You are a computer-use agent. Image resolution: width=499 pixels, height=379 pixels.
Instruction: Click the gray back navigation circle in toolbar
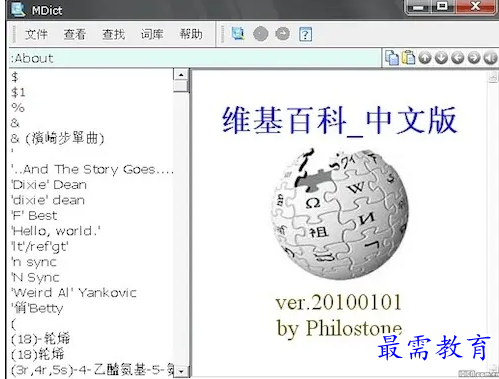click(x=260, y=34)
